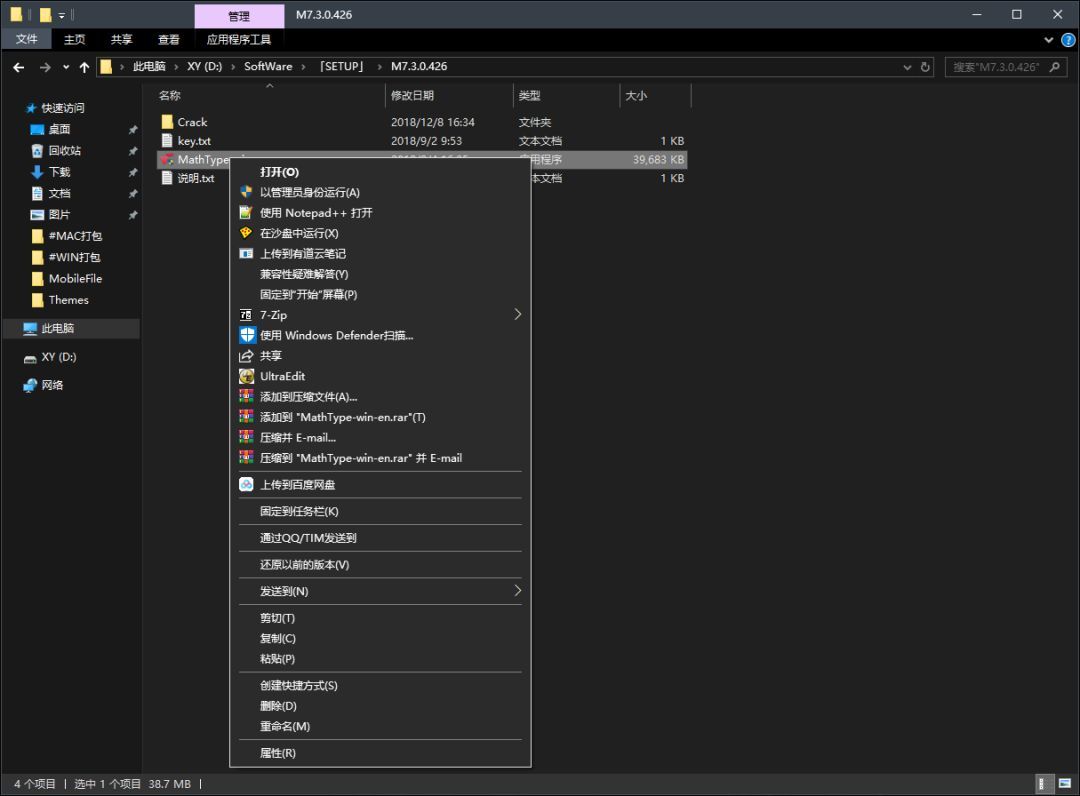
Task: Click the refresh button beside address bar
Action: pyautogui.click(x=925, y=67)
